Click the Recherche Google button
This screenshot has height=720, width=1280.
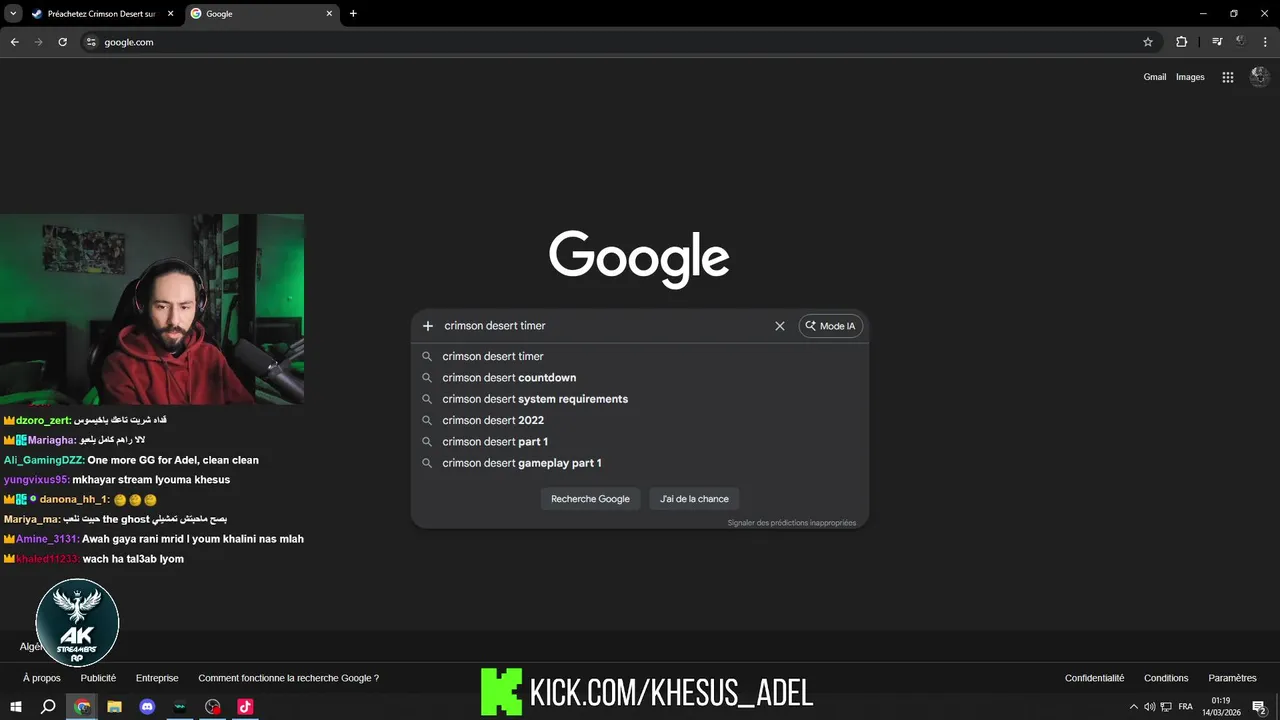(590, 499)
